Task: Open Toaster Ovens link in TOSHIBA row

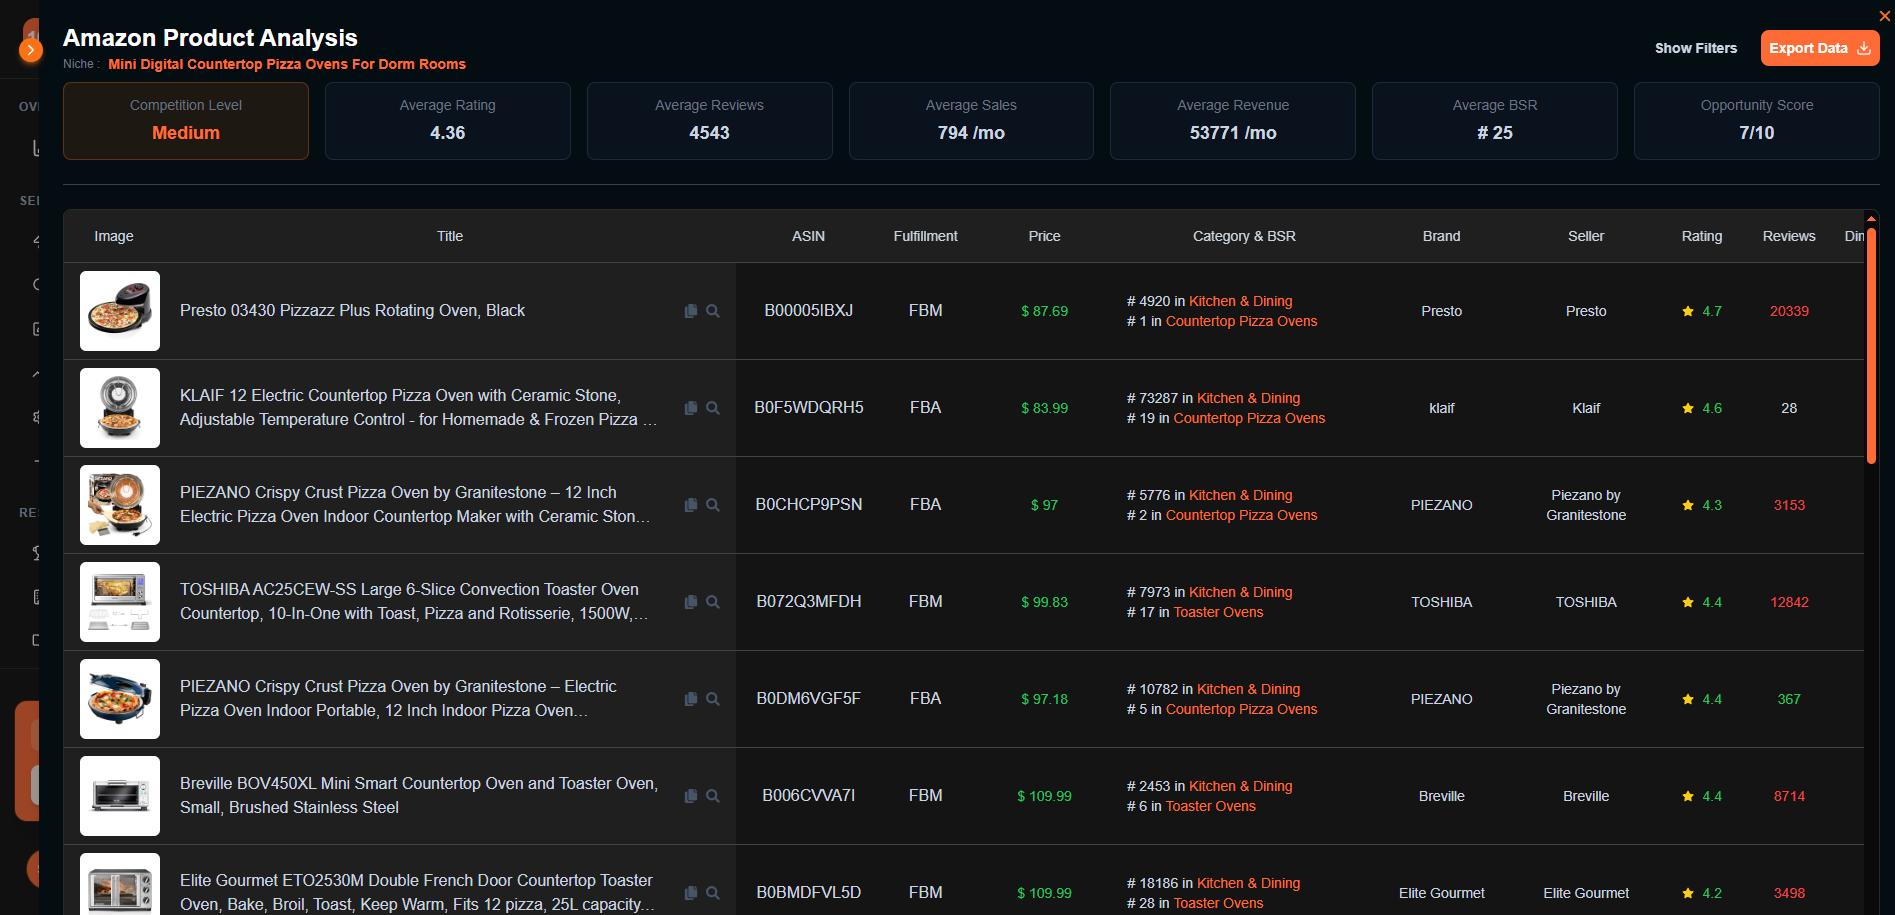Action: [1218, 612]
